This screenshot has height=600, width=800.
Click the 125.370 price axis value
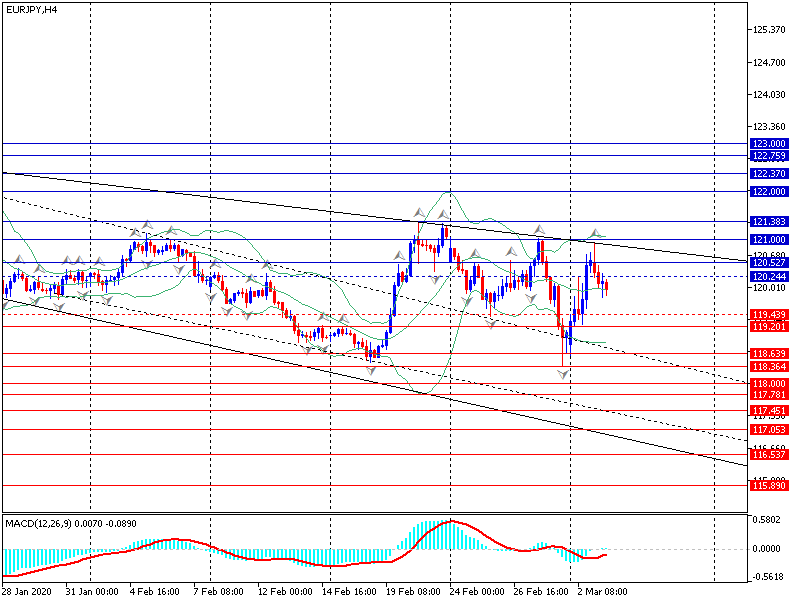click(768, 30)
